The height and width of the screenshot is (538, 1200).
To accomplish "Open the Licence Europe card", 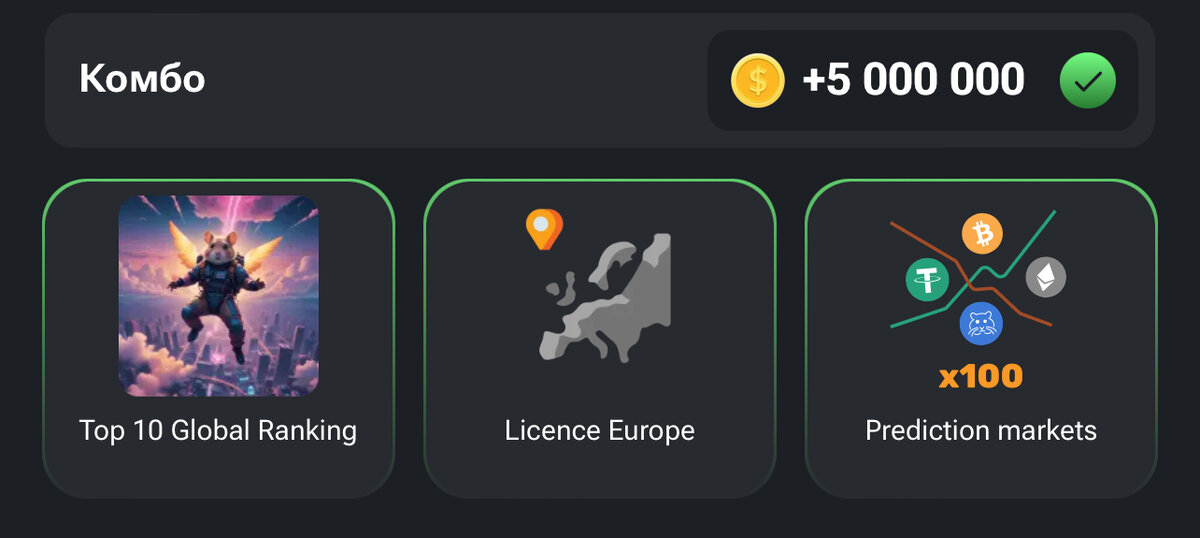I will tap(600, 339).
